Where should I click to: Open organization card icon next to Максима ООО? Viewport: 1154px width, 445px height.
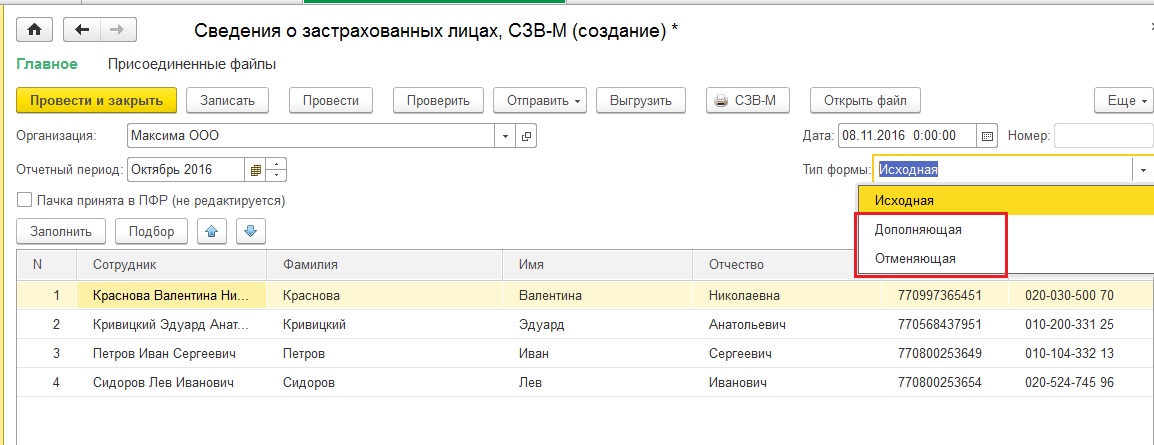point(526,136)
